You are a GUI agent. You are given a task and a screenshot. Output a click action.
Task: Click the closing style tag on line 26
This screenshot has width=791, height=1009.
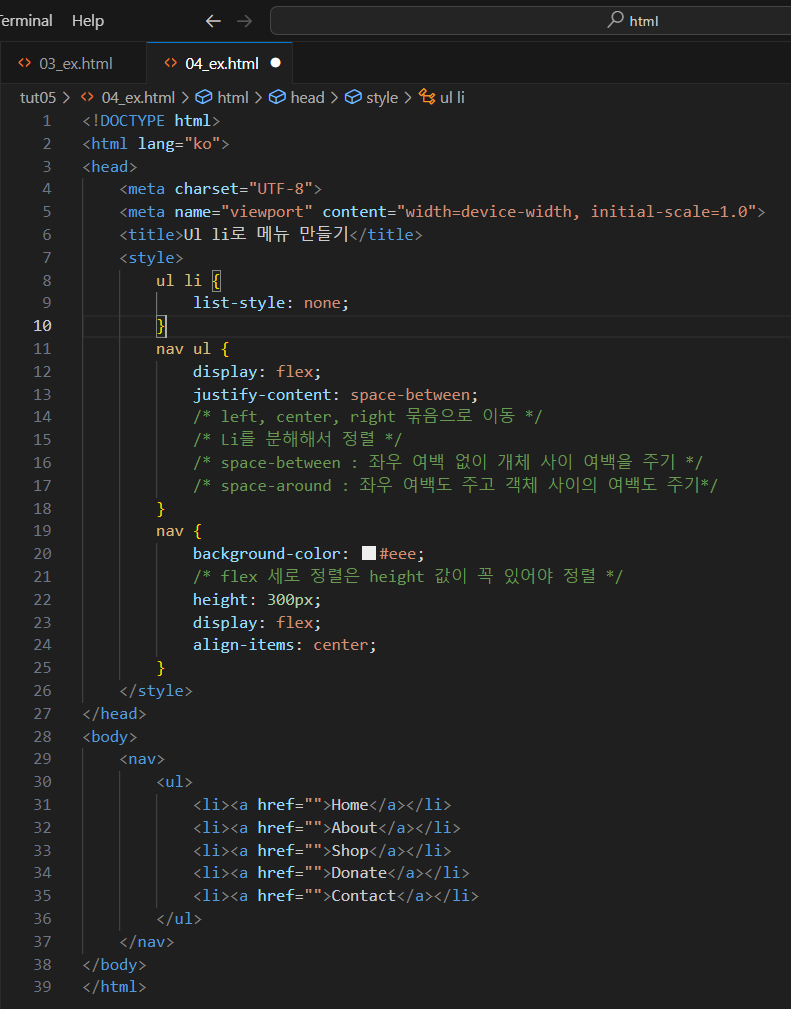(156, 690)
